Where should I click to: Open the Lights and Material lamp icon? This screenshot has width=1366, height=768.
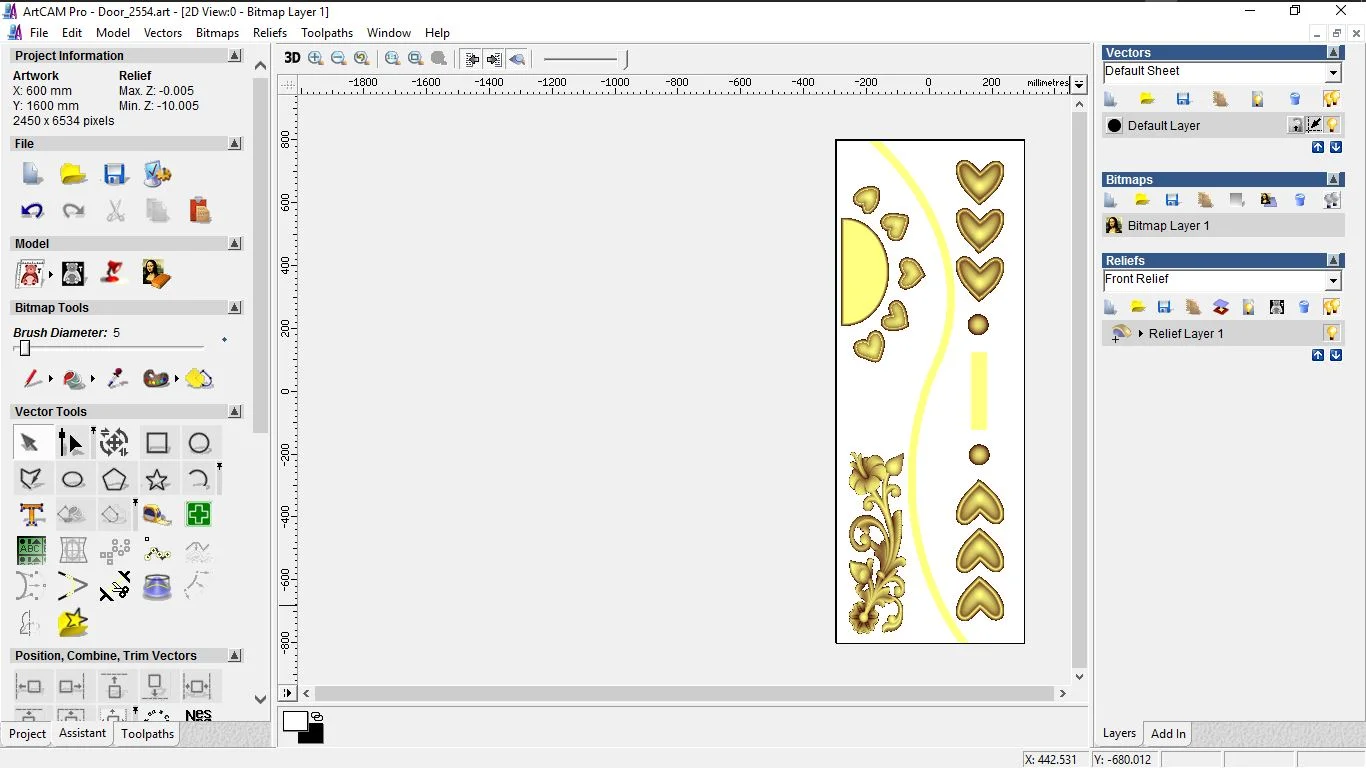coord(113,273)
